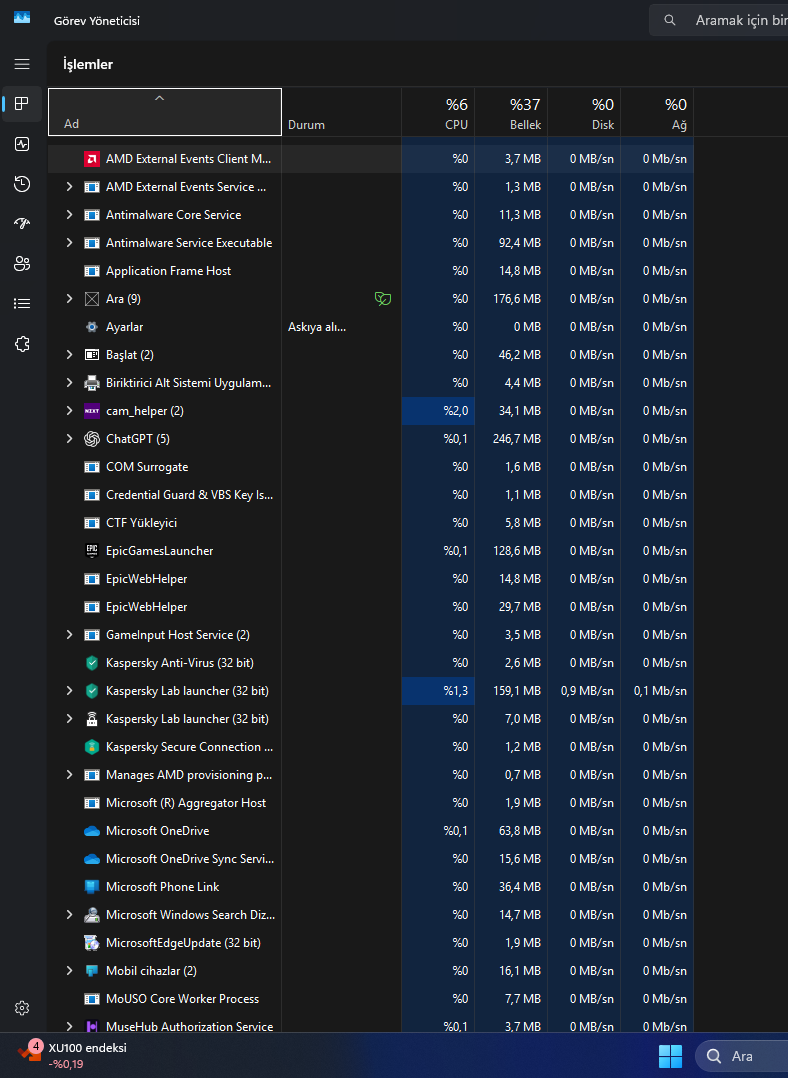788x1078 pixels.
Task: Click the taskbar Ara search box
Action: click(741, 1056)
